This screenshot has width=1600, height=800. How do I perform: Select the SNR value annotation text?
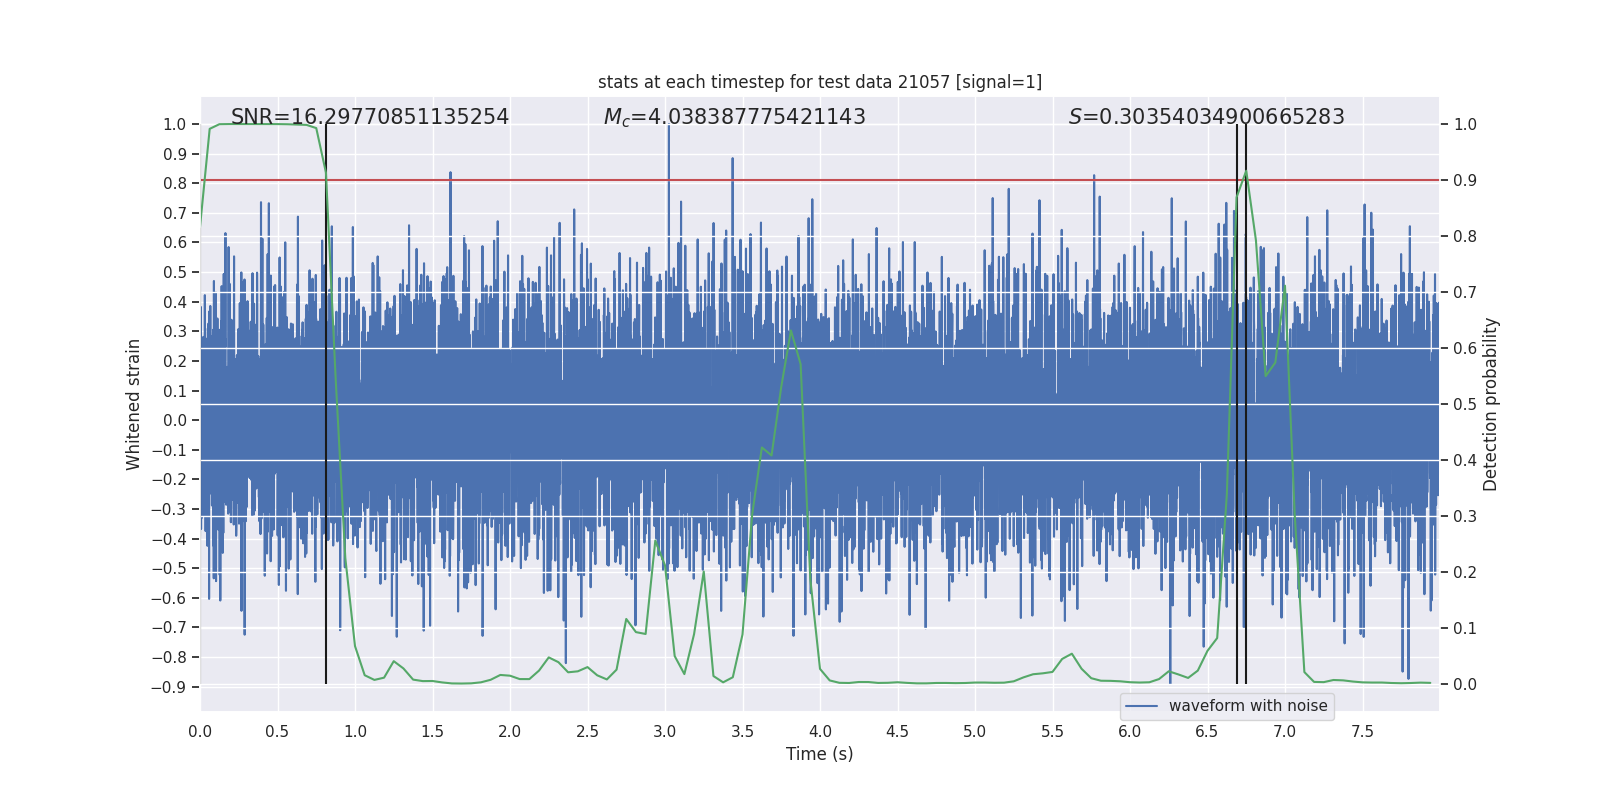(369, 117)
